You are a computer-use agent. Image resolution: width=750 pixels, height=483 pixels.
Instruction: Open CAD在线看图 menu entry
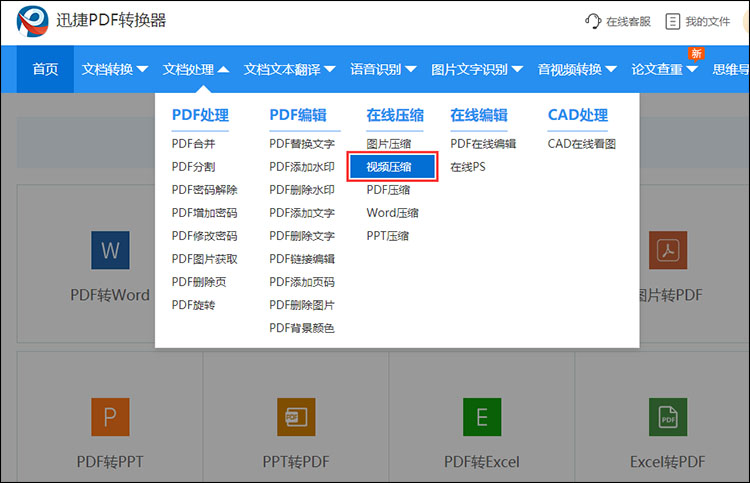[582, 144]
